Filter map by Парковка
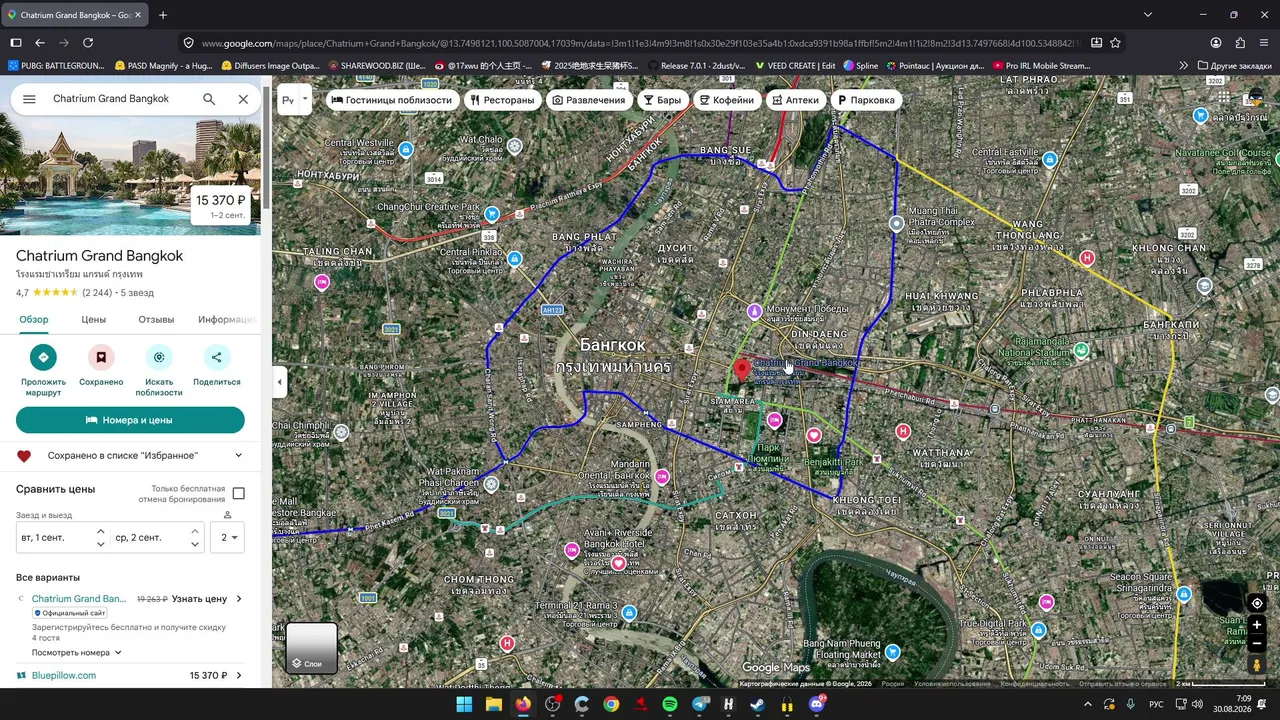 coord(866,100)
